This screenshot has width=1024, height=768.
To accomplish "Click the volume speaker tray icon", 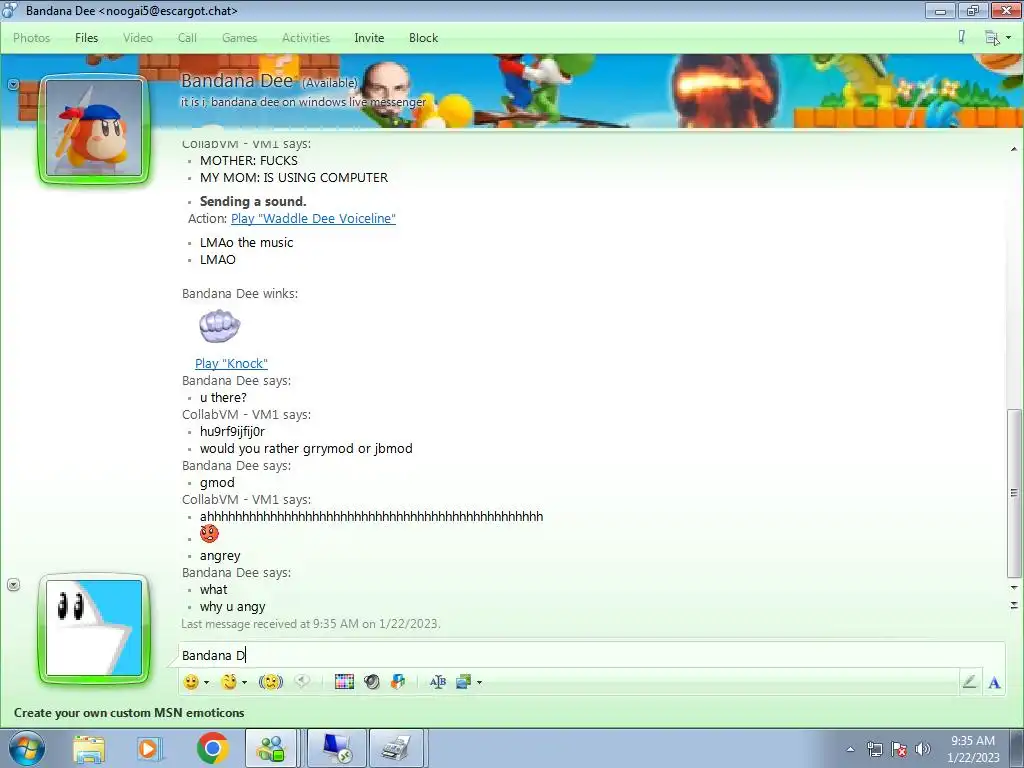I will coord(923,749).
